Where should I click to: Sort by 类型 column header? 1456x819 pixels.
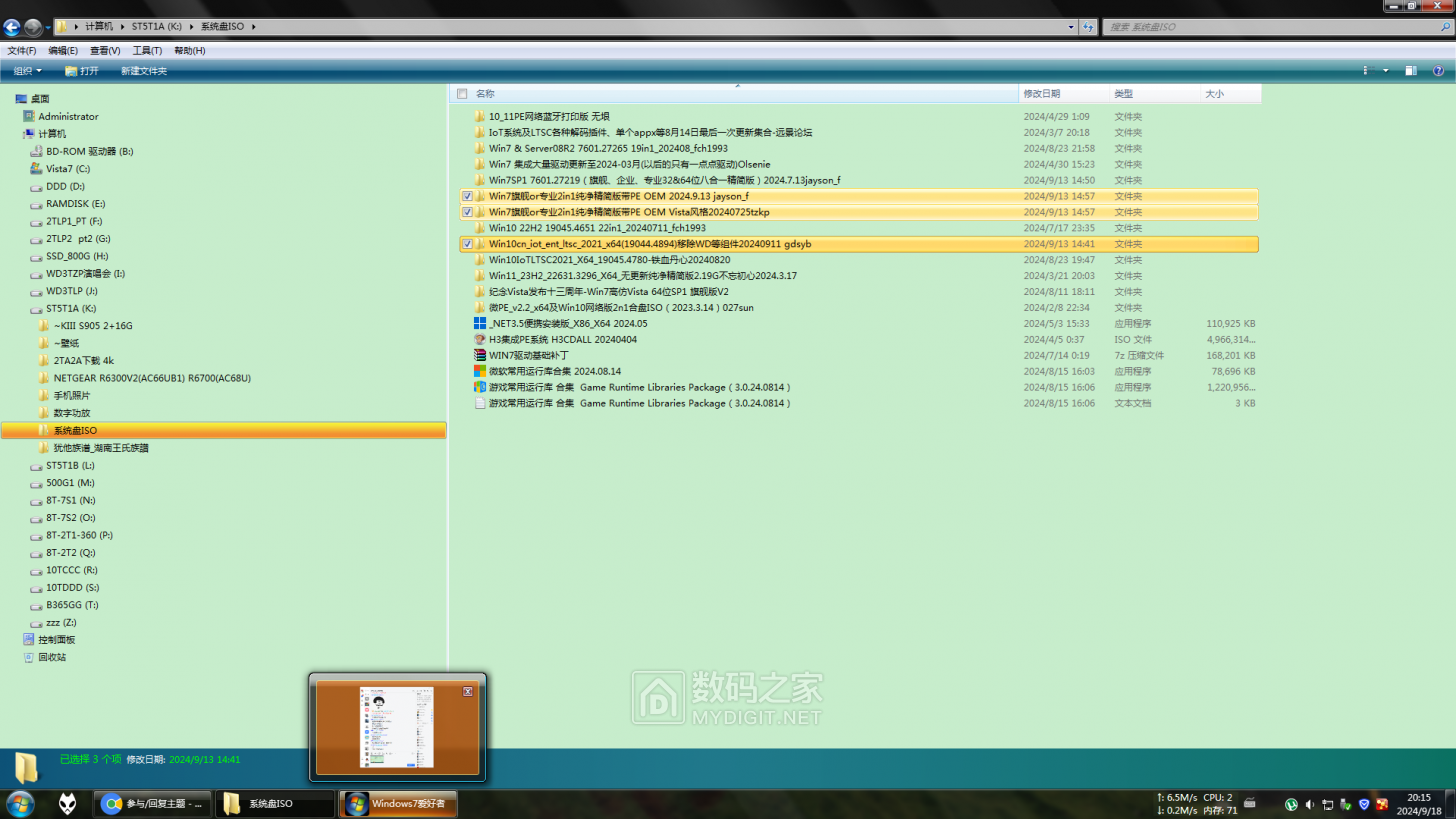coord(1153,94)
